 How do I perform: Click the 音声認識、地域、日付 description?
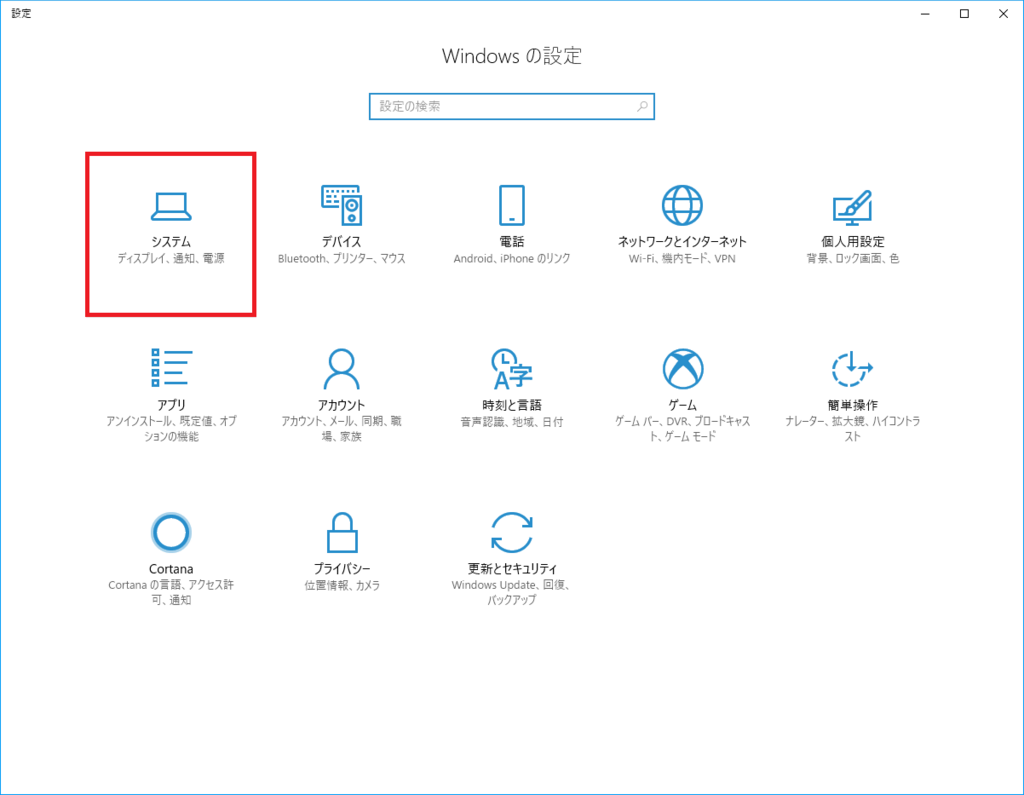(x=512, y=422)
